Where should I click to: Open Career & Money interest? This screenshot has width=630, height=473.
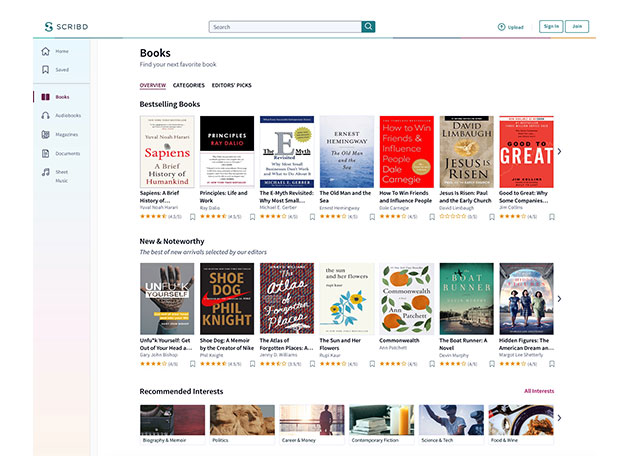(312, 424)
